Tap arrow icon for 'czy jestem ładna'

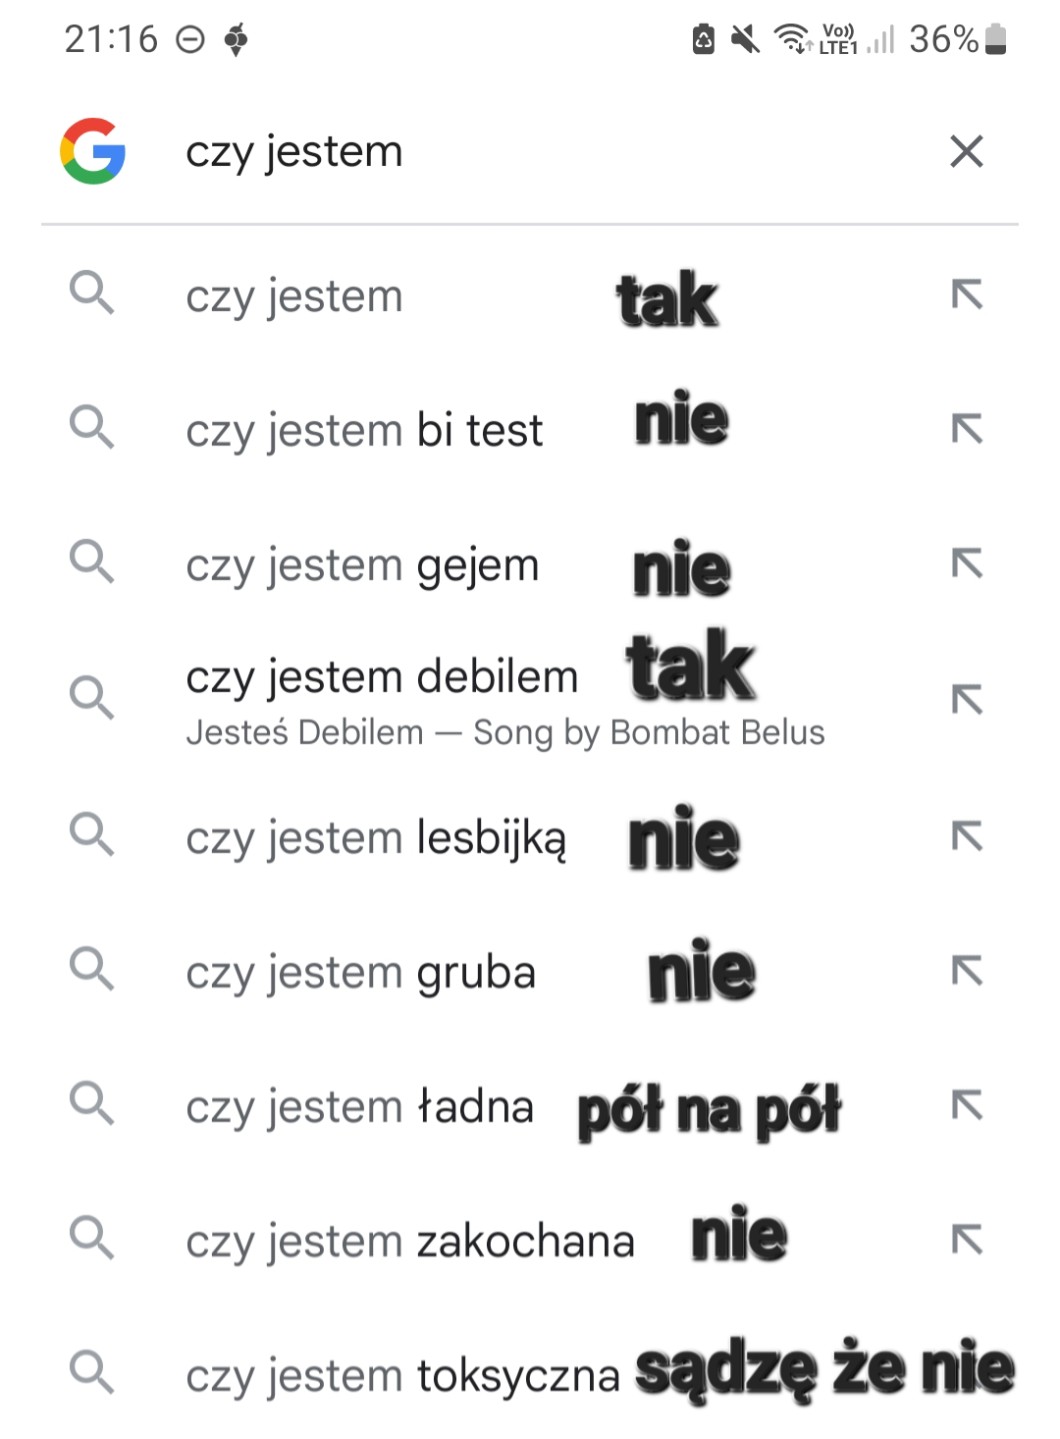[966, 1105]
